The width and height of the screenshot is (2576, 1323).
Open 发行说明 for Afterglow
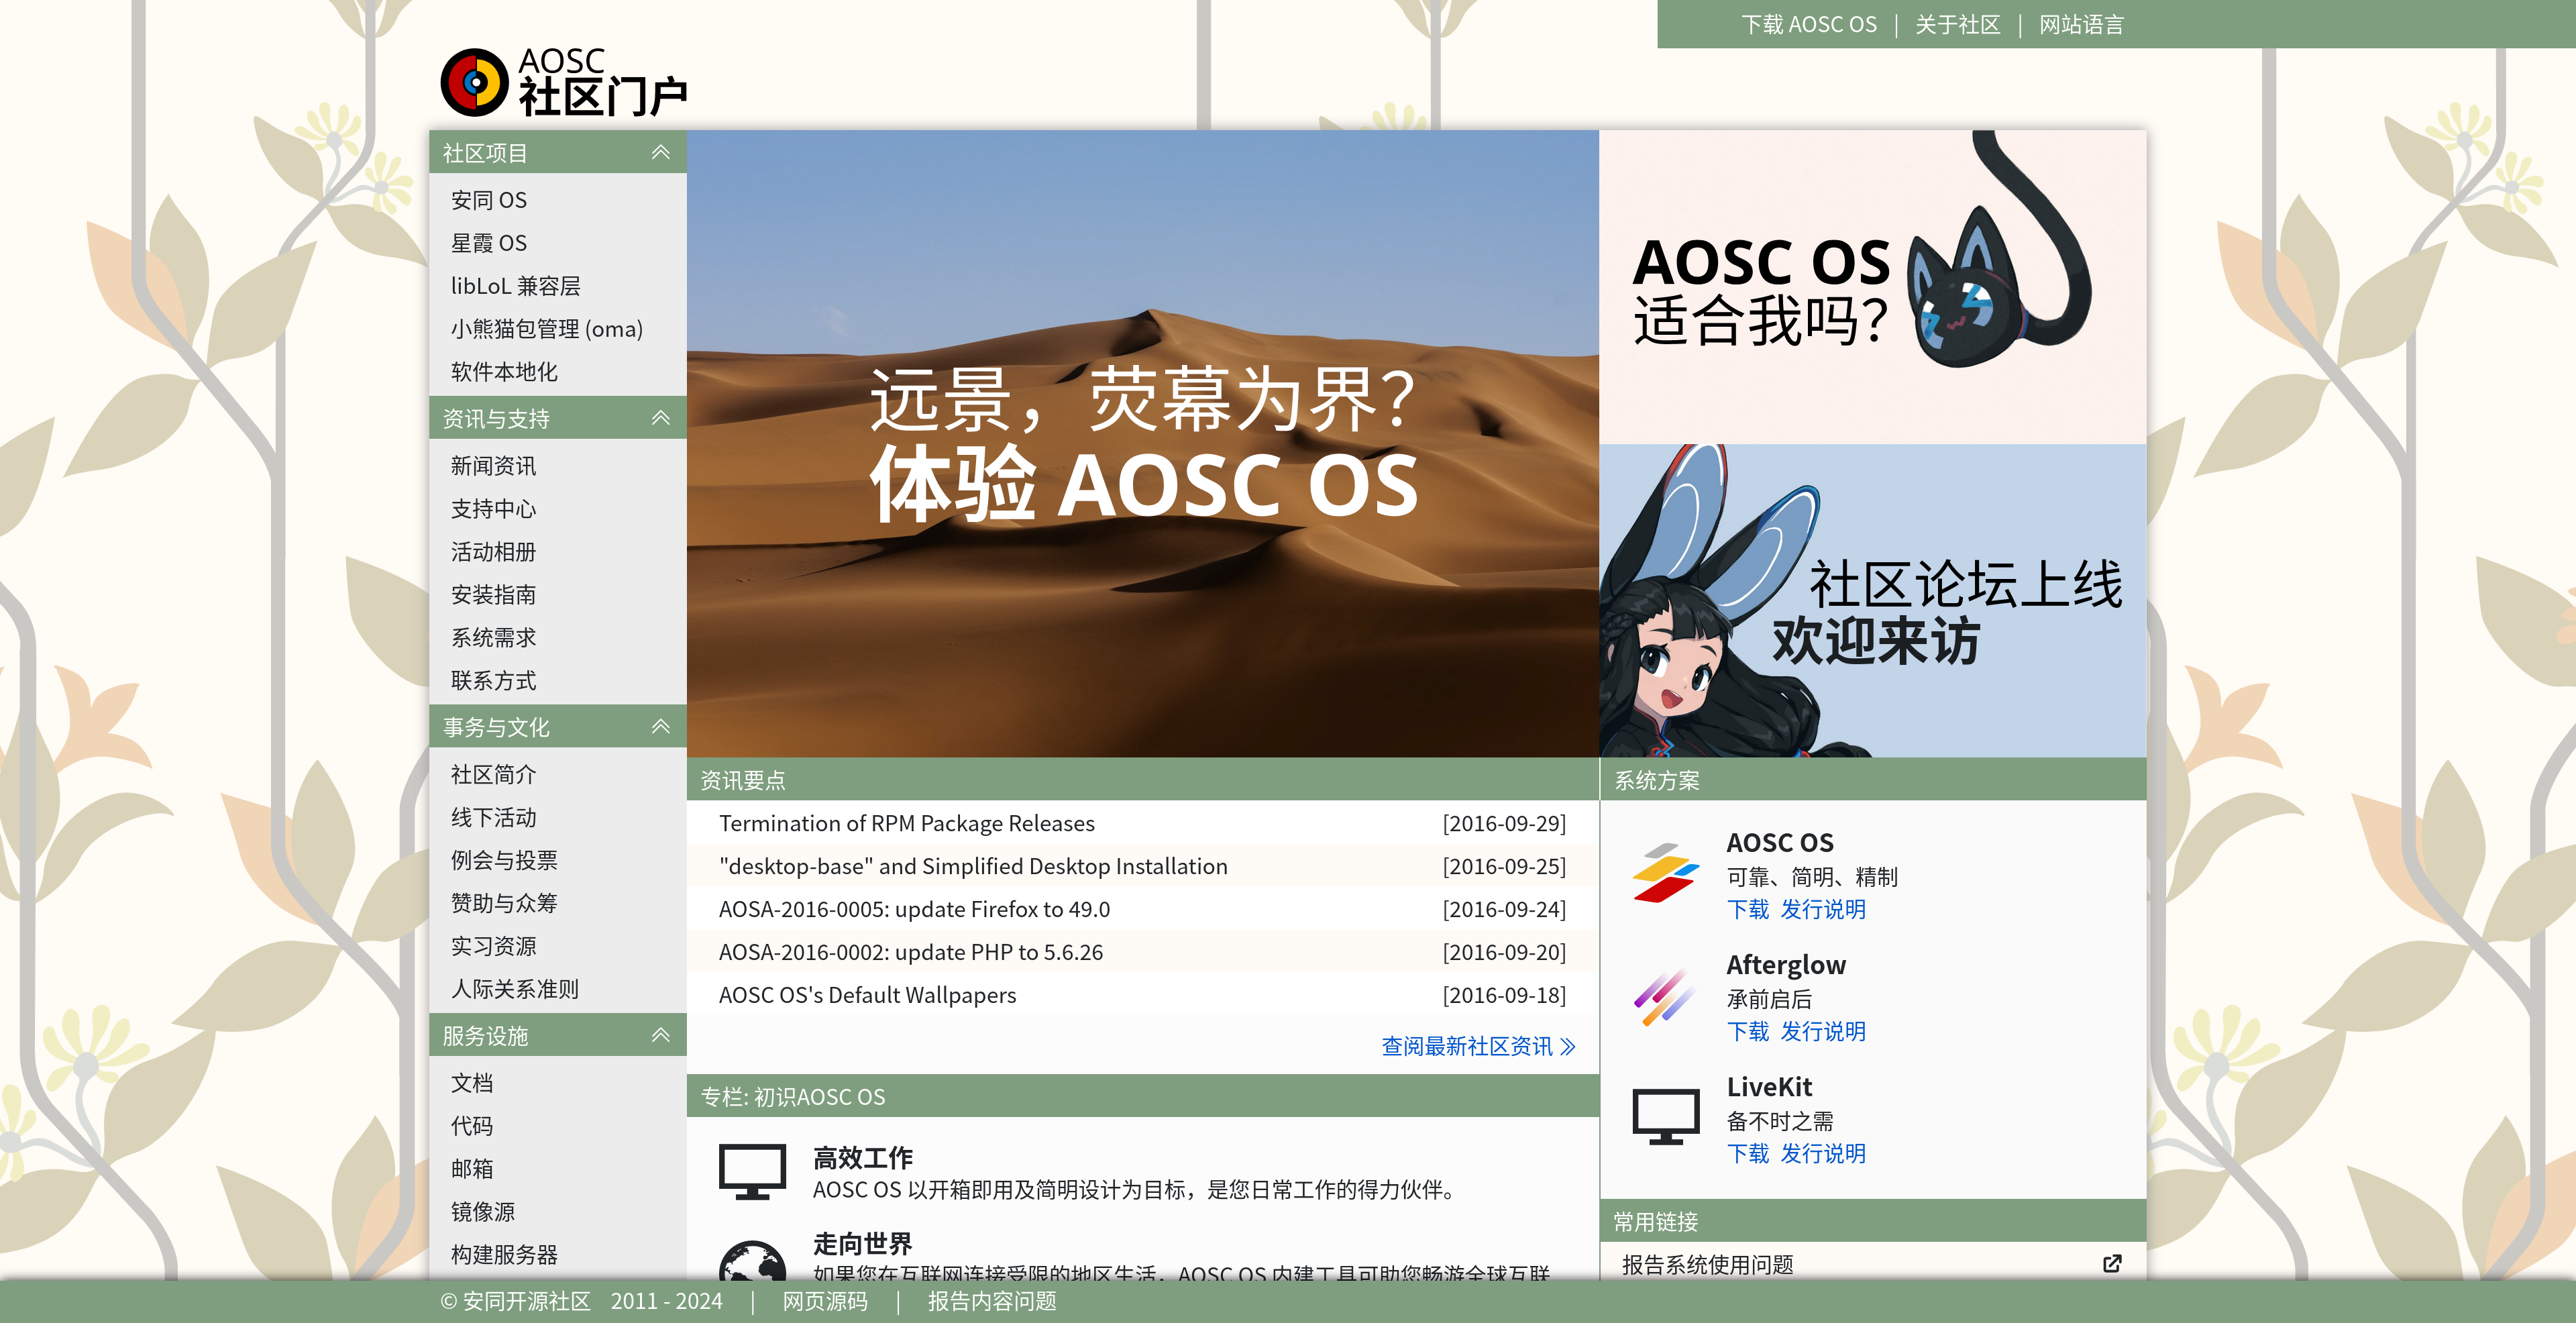click(1823, 1032)
